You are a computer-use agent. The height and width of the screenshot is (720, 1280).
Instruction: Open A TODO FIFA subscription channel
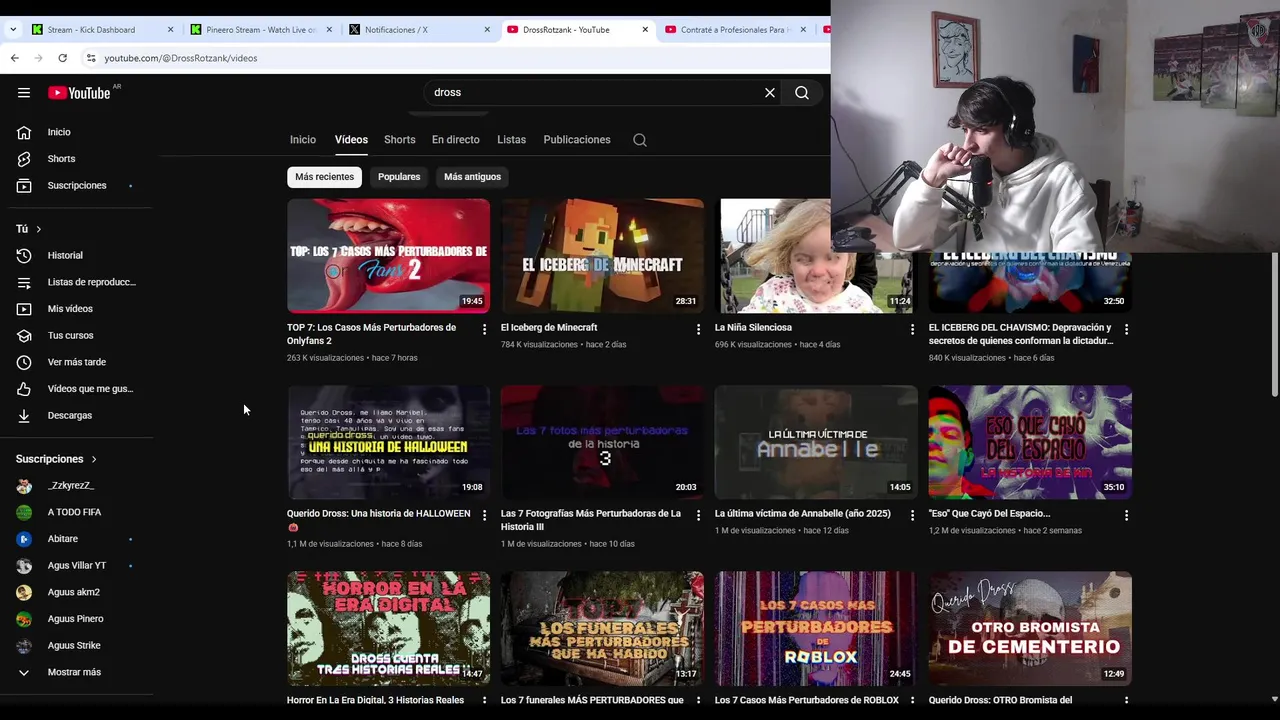pyautogui.click(x=76, y=512)
